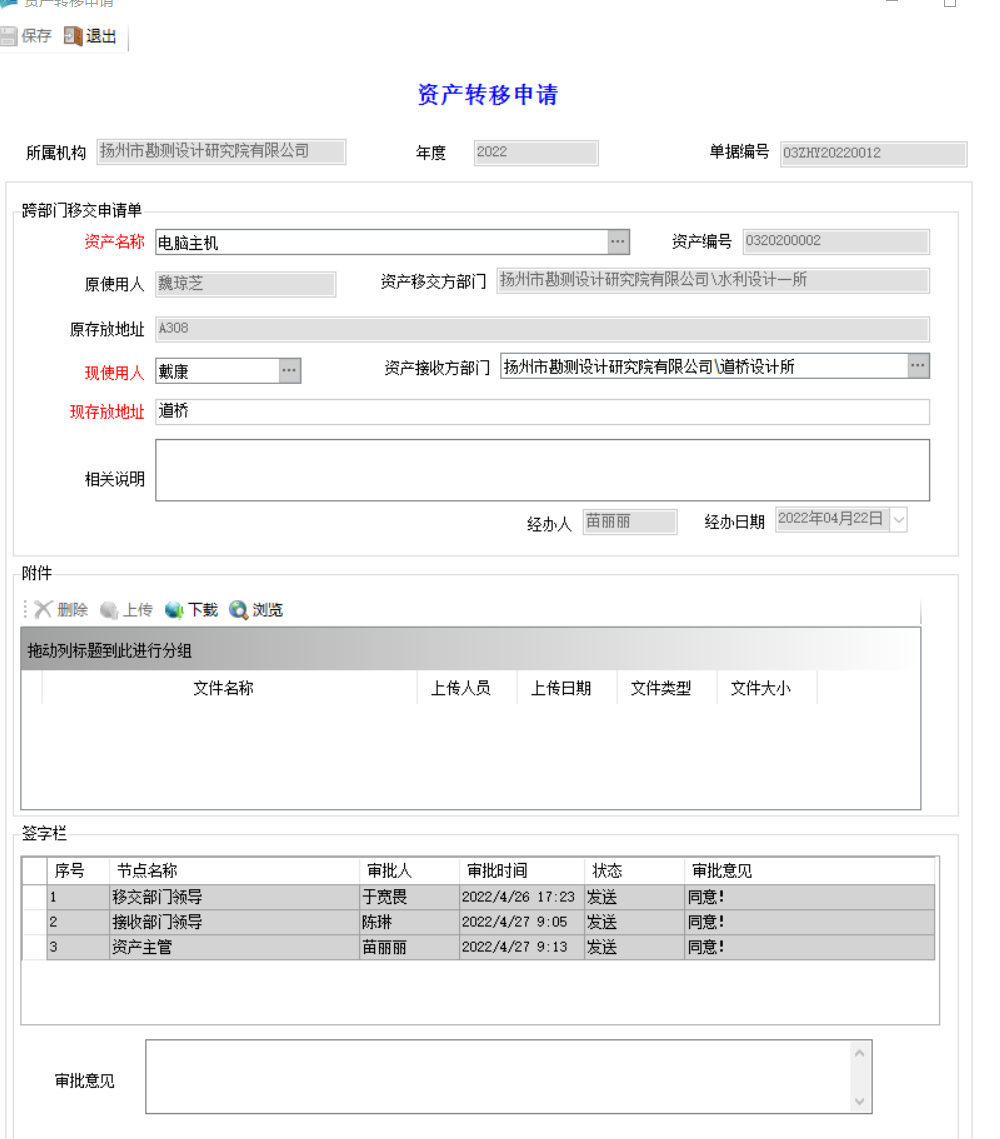Click approver cell 于宽畏
The image size is (1000, 1139).
point(410,897)
